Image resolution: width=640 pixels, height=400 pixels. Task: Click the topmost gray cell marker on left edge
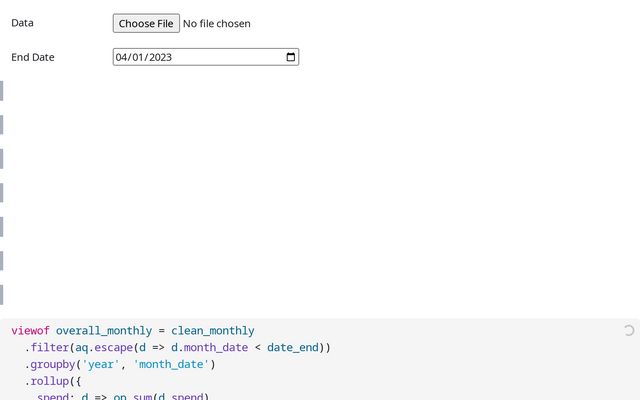[x=2, y=91]
